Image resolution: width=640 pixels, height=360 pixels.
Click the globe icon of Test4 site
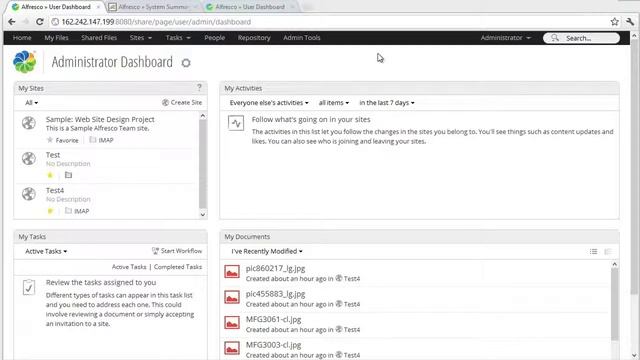[x=29, y=194]
